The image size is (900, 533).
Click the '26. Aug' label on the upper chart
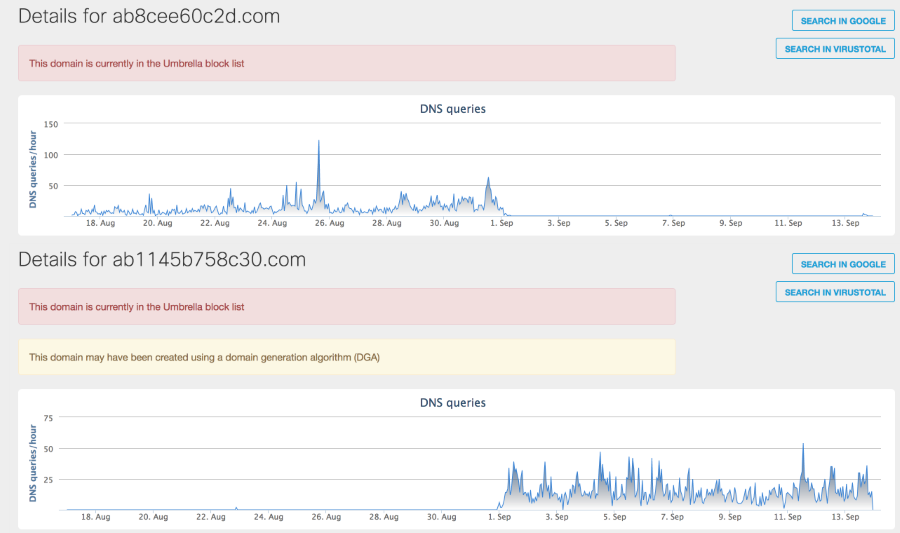coord(328,224)
